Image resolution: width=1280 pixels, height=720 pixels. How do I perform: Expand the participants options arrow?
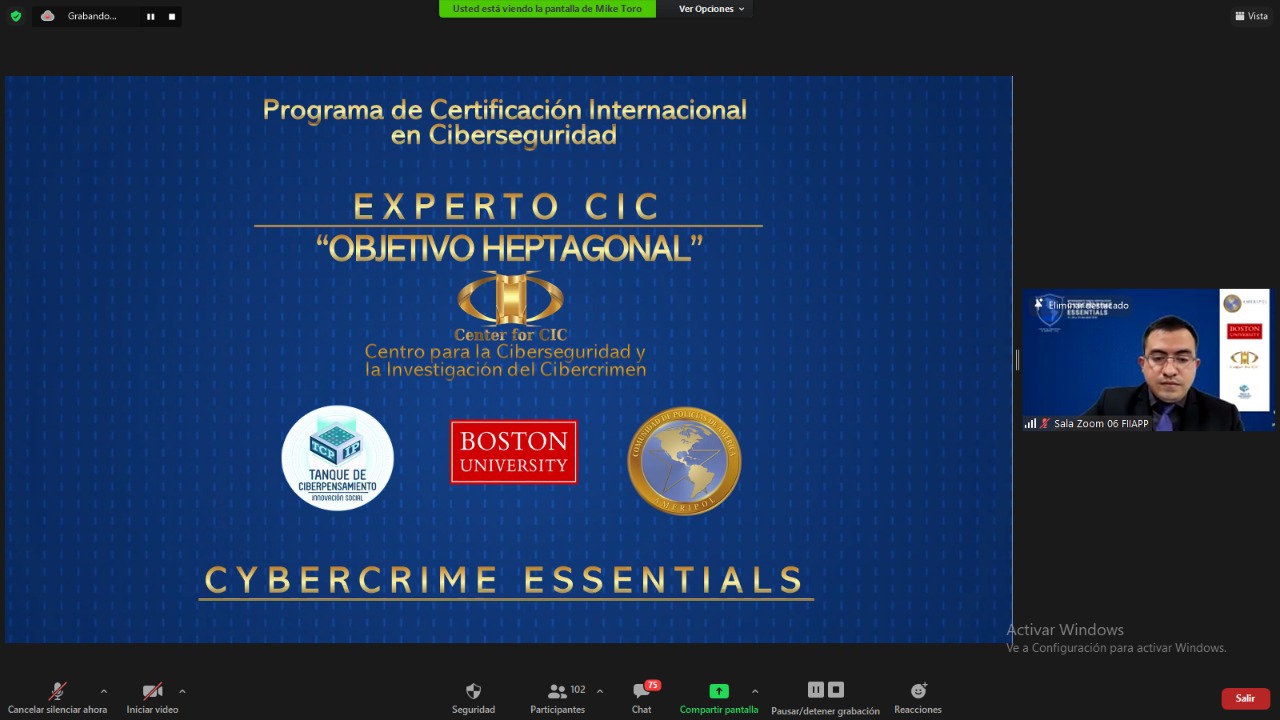[x=600, y=691]
